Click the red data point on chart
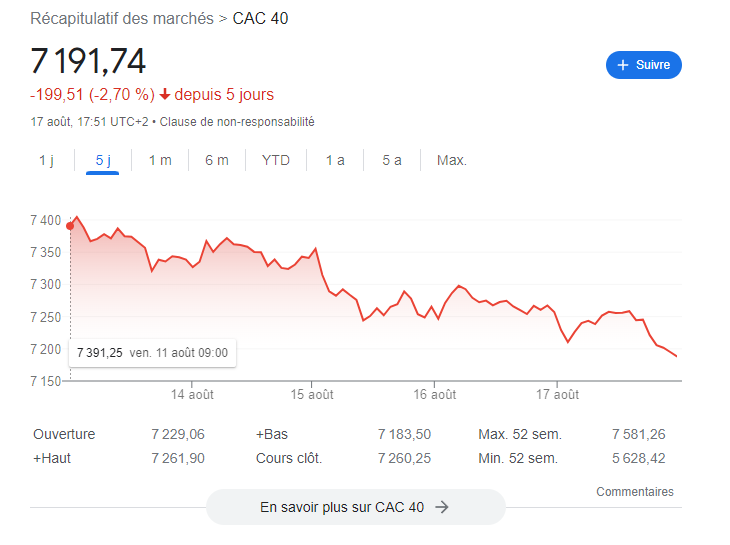The width and height of the screenshot is (730, 545). (x=70, y=226)
